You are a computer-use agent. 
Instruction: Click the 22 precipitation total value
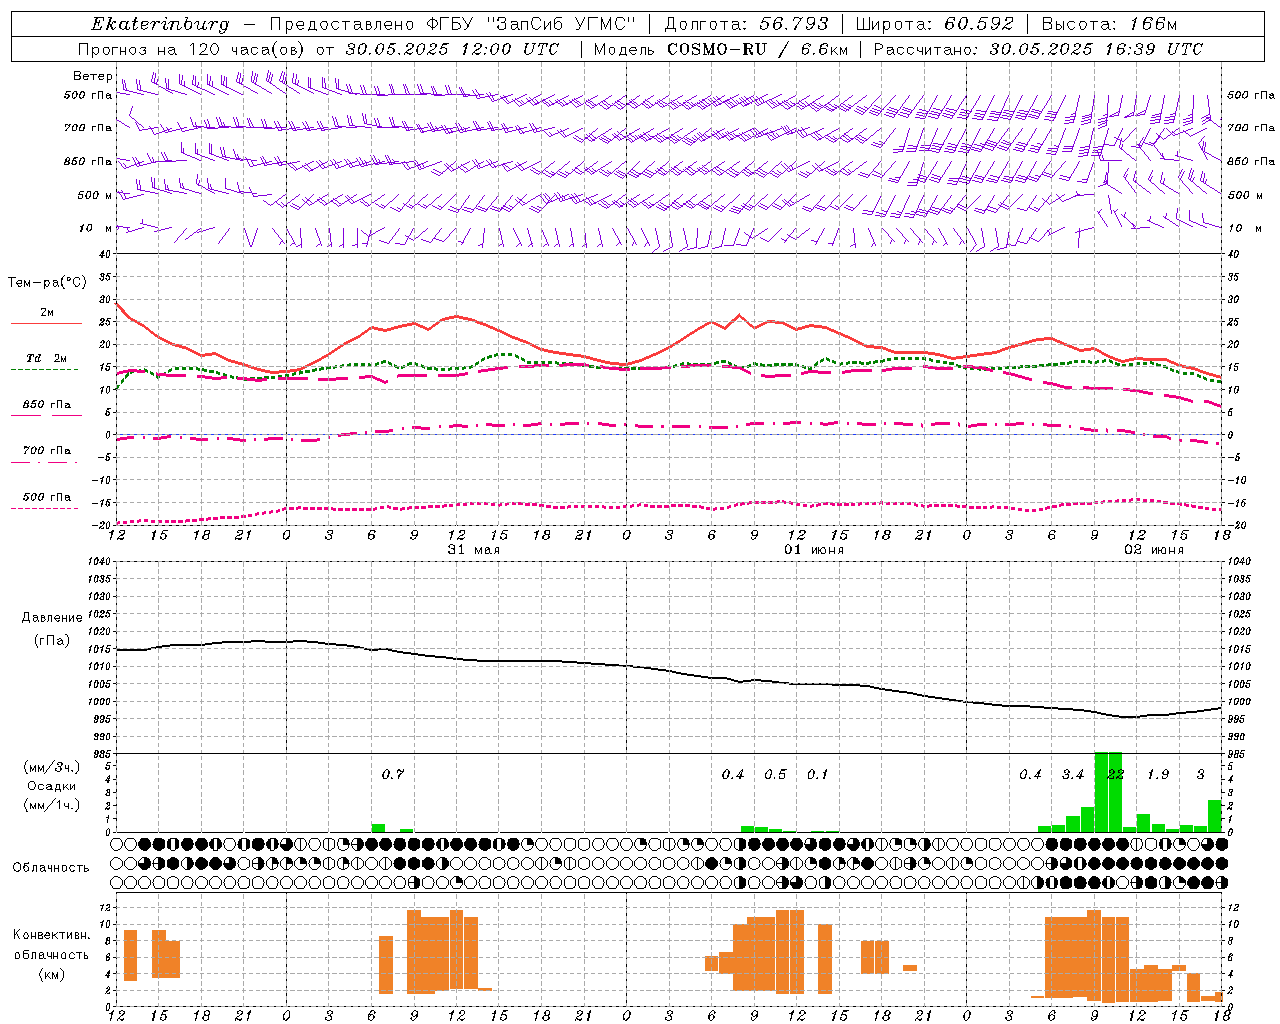[x=1115, y=774]
